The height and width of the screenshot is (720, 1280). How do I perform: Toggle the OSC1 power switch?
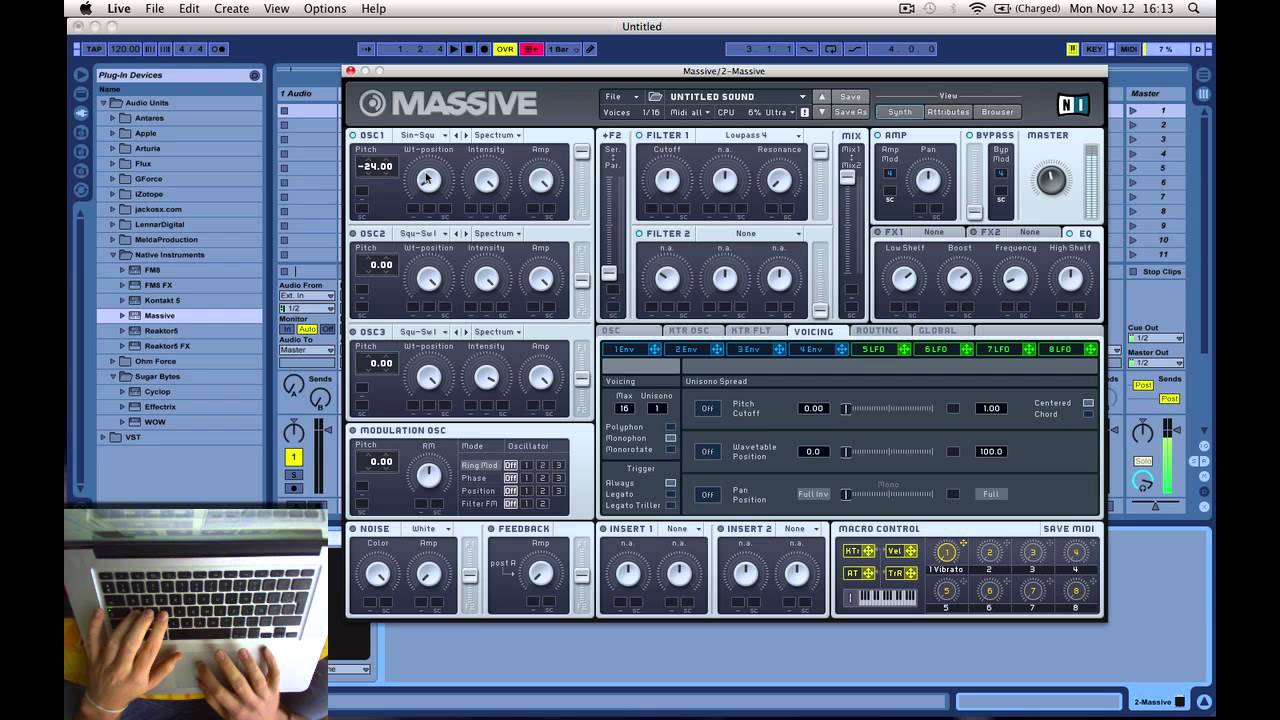coord(353,135)
